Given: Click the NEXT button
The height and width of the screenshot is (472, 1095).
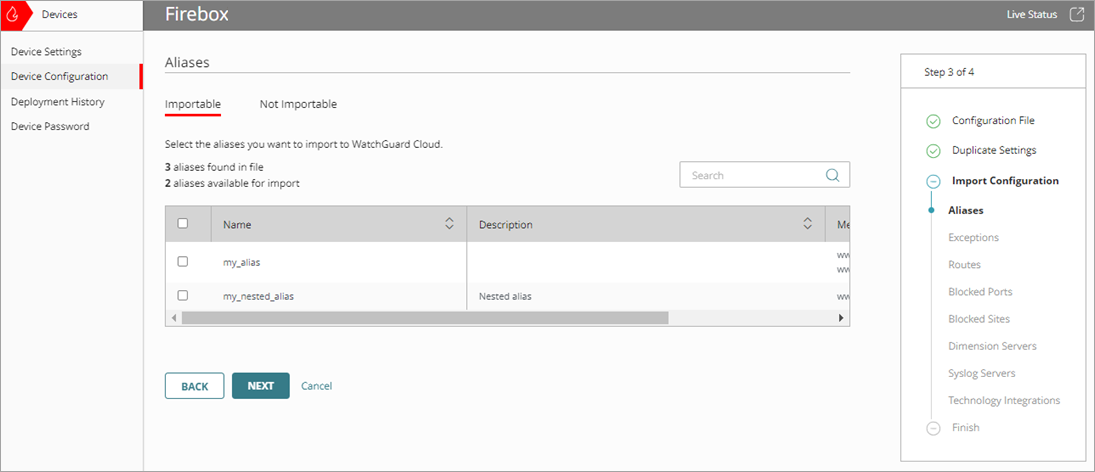Looking at the screenshot, I should [x=260, y=385].
